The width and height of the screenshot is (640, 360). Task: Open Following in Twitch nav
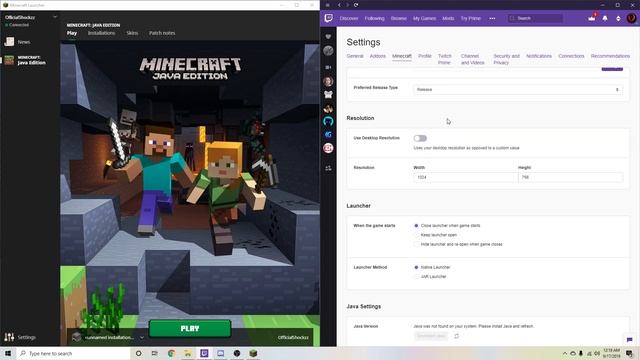[x=375, y=18]
